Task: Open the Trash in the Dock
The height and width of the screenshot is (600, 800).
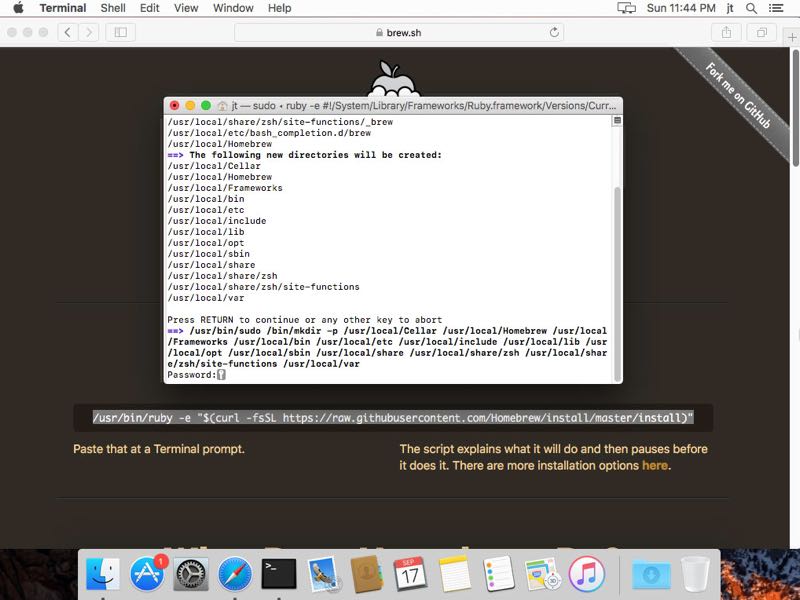Action: point(695,574)
